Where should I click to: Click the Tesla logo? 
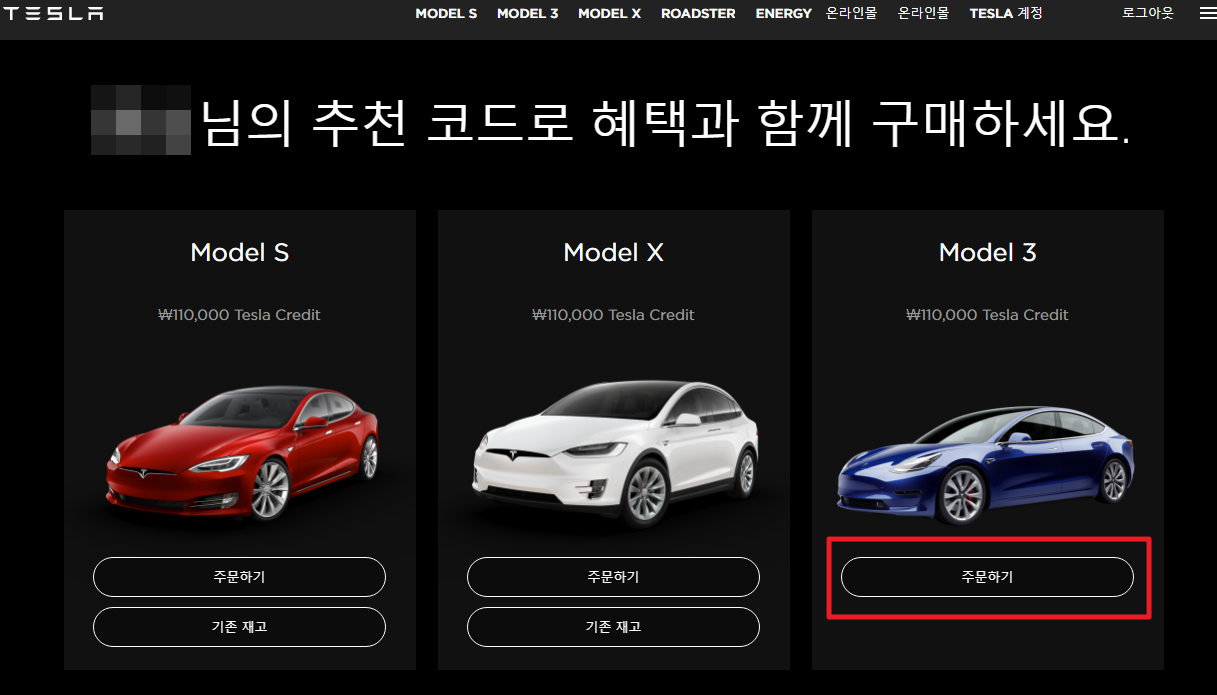[54, 14]
